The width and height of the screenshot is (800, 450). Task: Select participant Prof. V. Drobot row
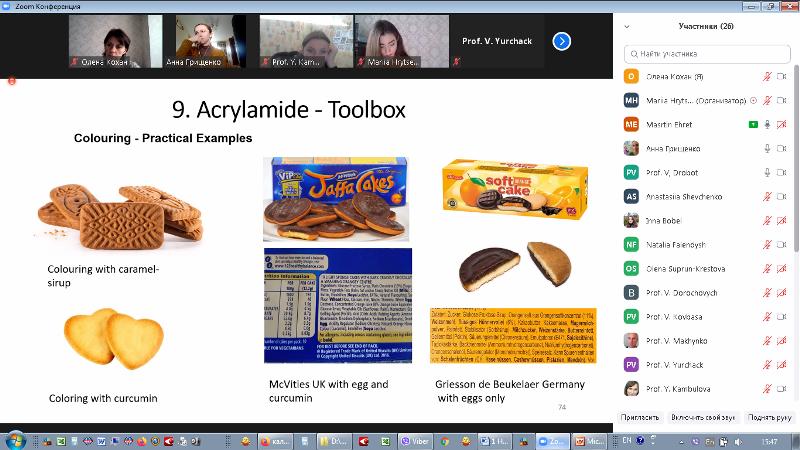point(706,172)
